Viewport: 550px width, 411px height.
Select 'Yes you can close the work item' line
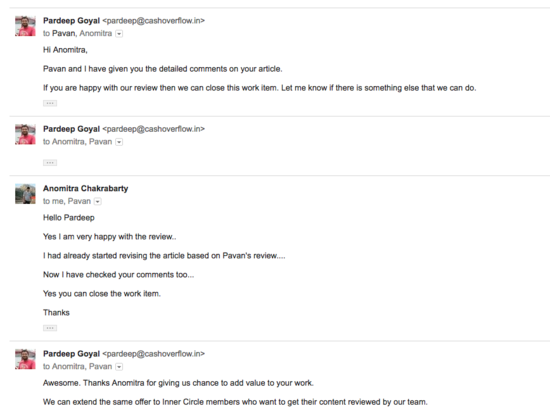point(102,294)
